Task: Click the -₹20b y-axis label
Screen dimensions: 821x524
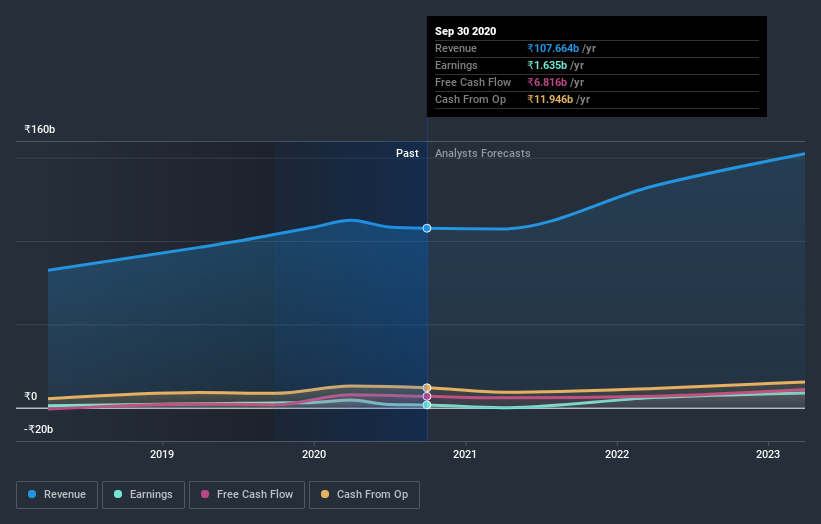Action: [38, 429]
